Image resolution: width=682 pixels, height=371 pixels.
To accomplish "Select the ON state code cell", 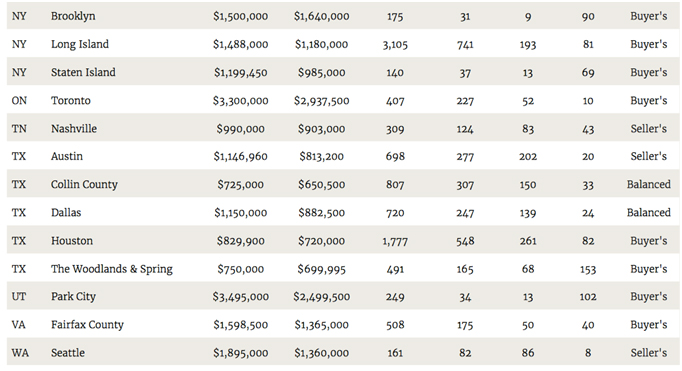I will 19,100.
